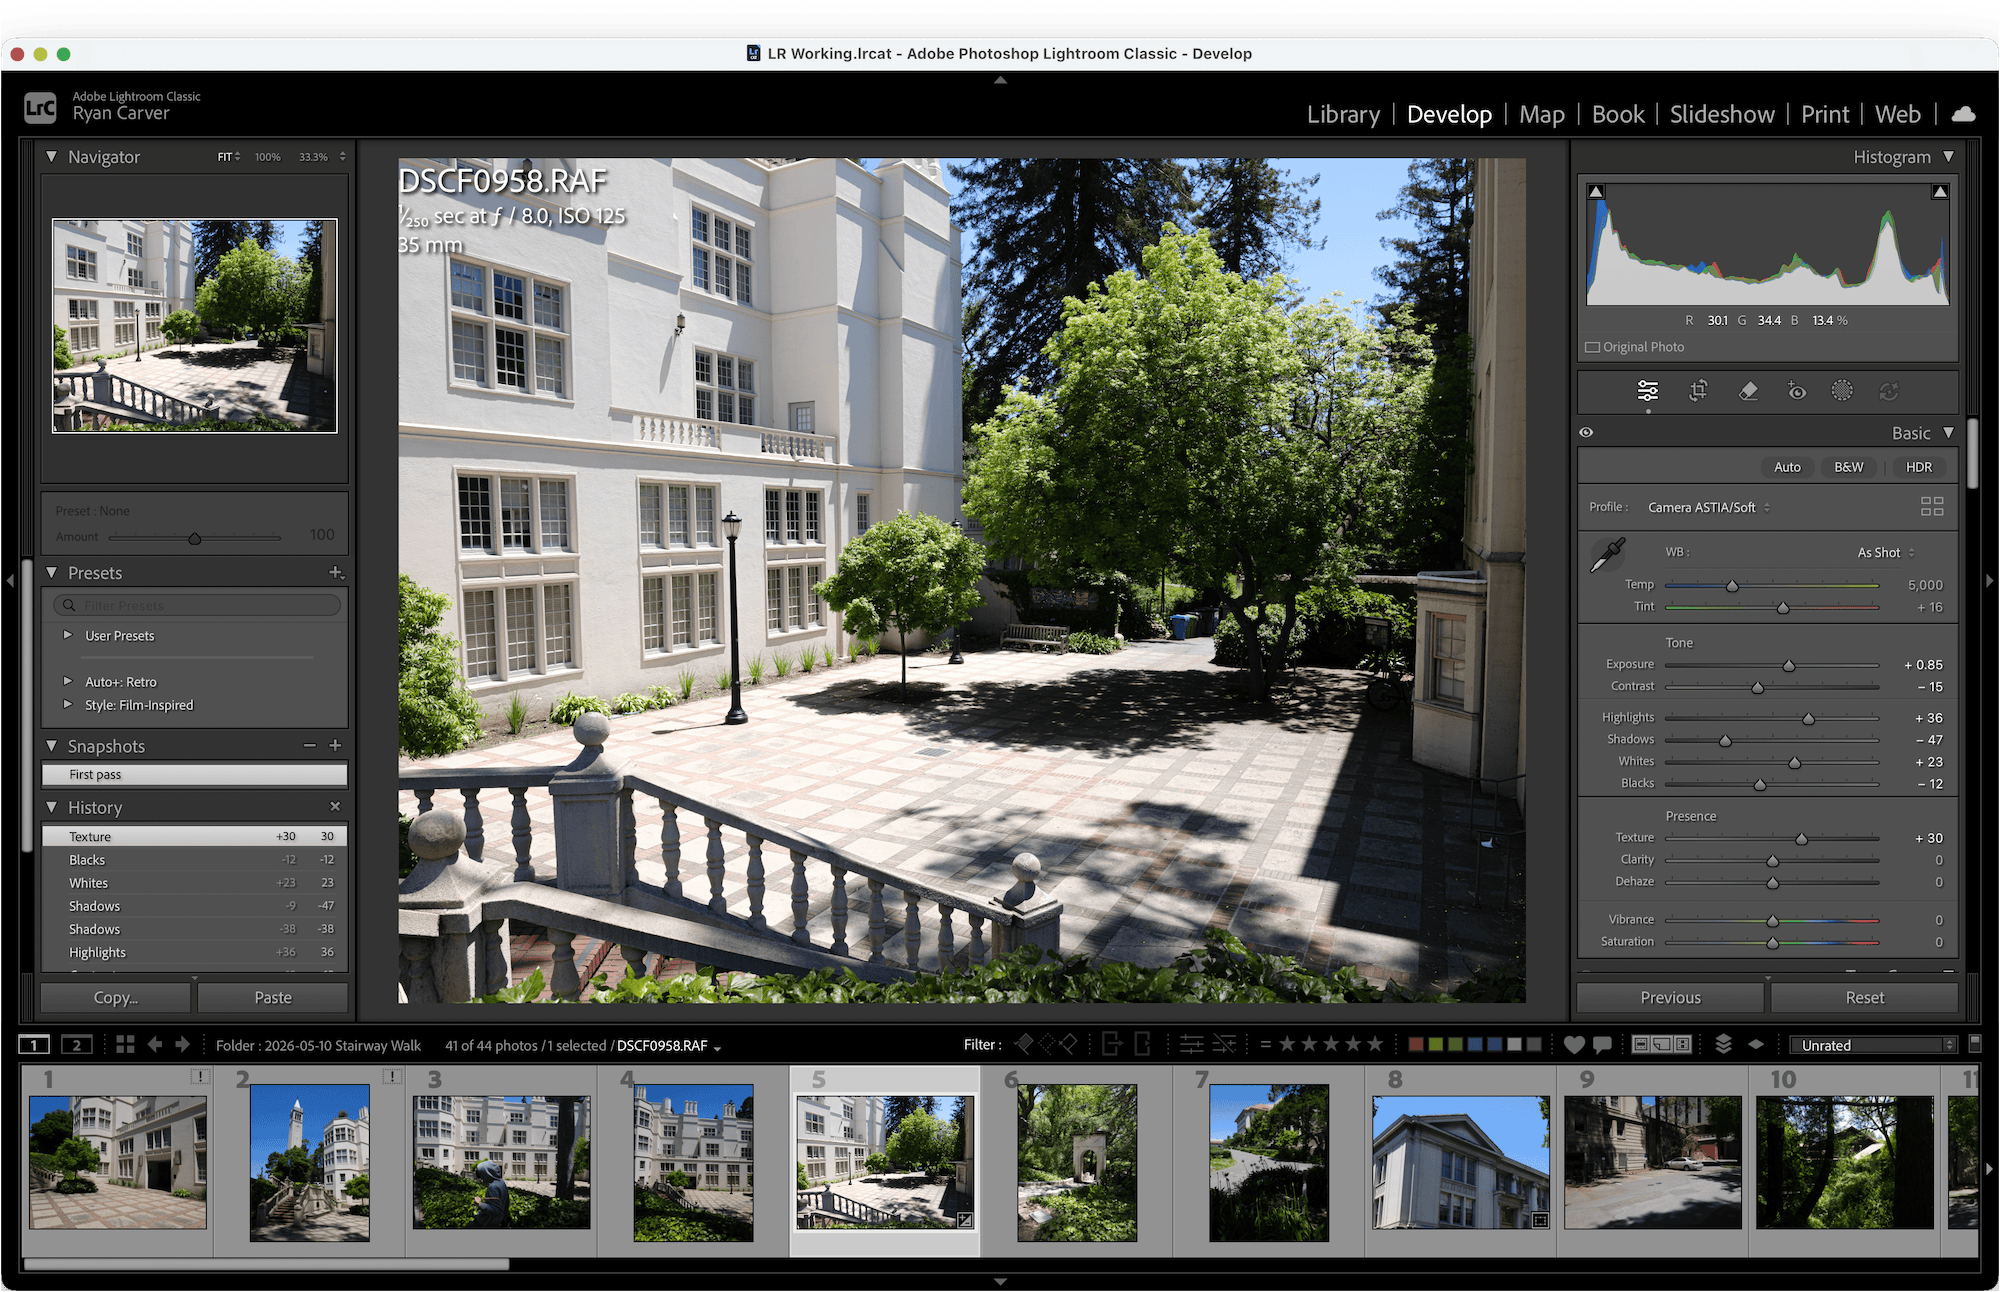
Task: Click the Temp slider handle
Action: (1732, 586)
